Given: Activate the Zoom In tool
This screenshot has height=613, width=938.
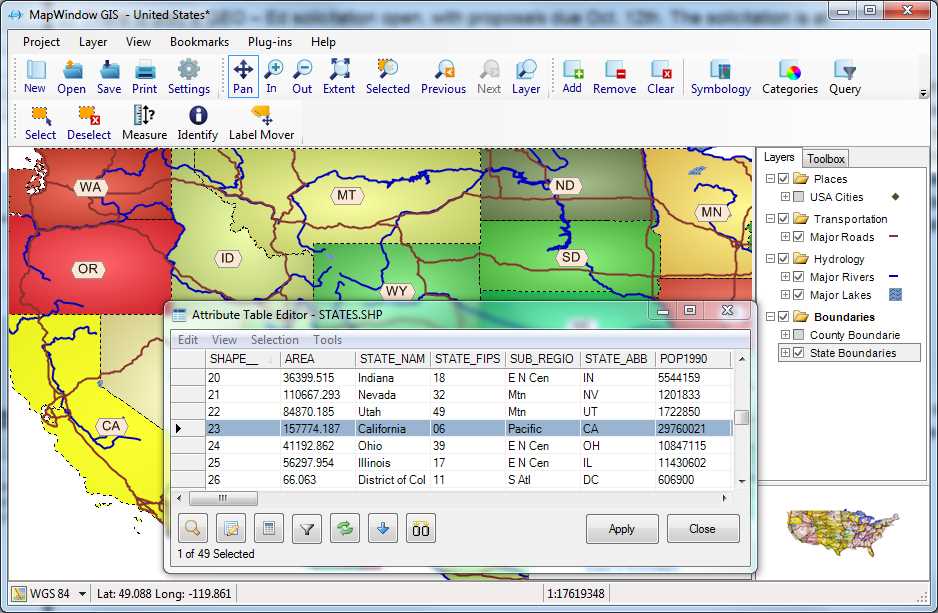Looking at the screenshot, I should (273, 75).
